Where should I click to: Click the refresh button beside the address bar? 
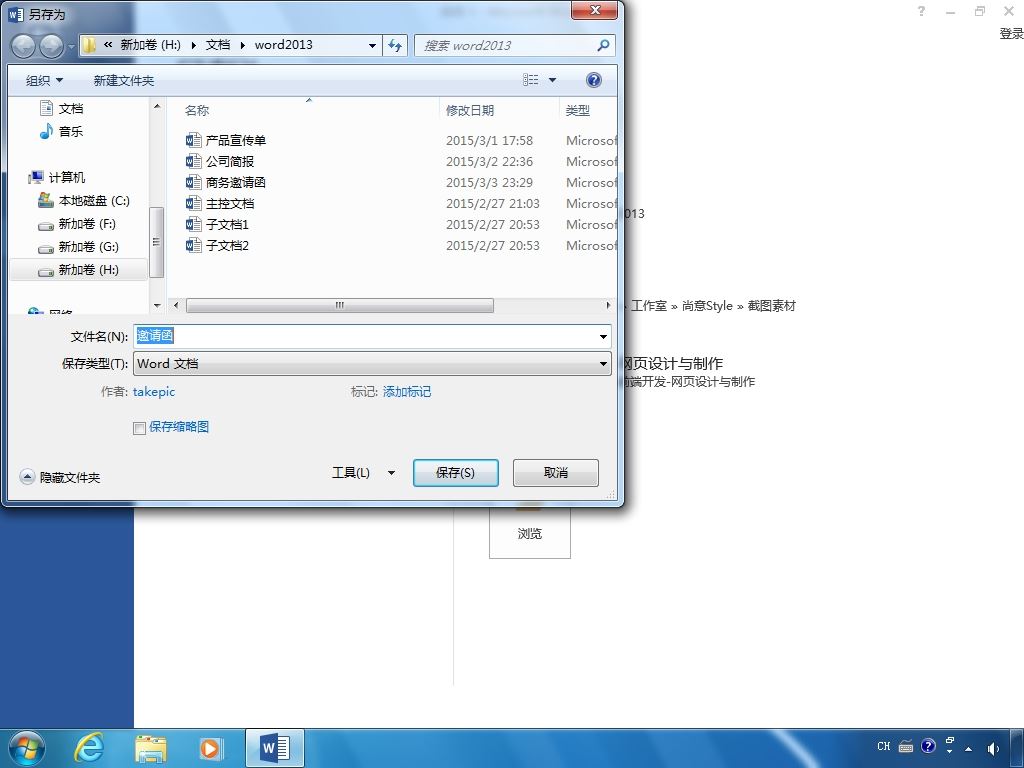pyautogui.click(x=395, y=45)
